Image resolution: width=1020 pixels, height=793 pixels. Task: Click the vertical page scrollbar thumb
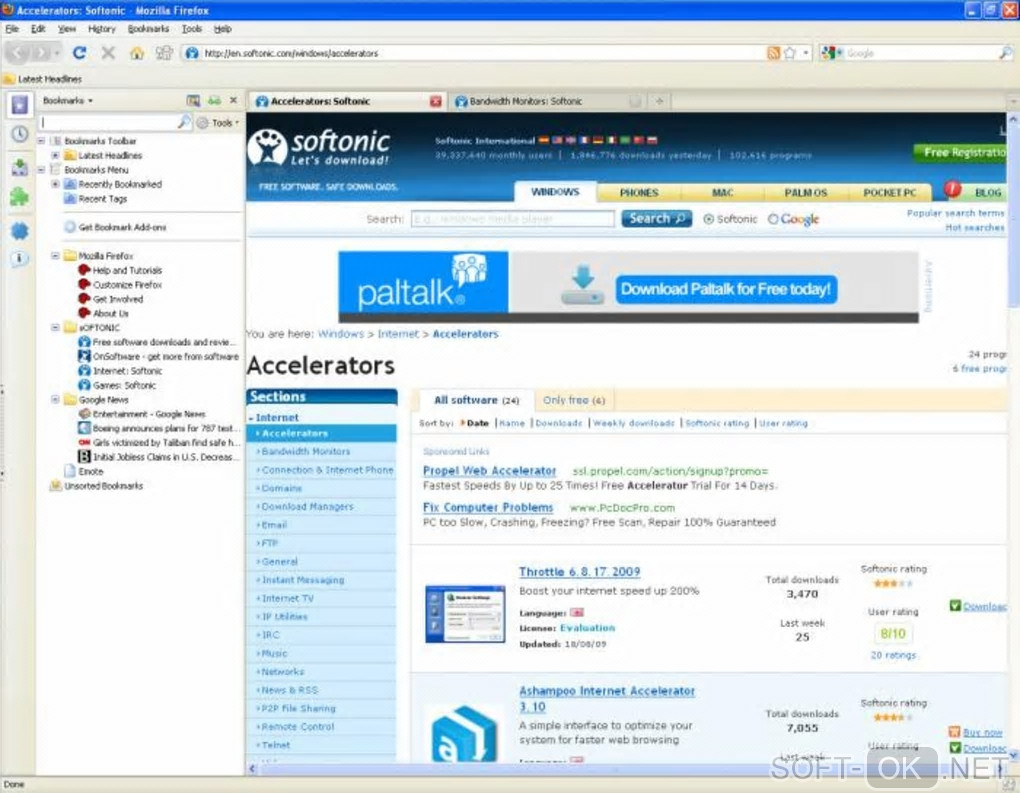click(x=1013, y=215)
